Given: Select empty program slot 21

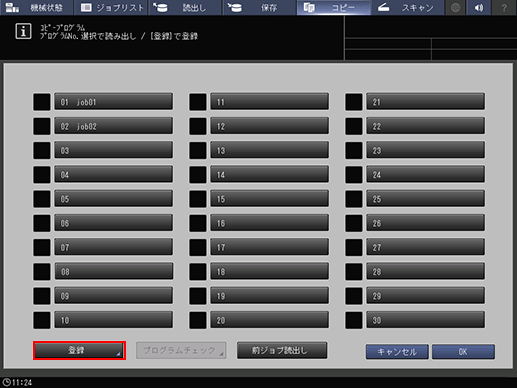Looking at the screenshot, I should click(x=426, y=102).
